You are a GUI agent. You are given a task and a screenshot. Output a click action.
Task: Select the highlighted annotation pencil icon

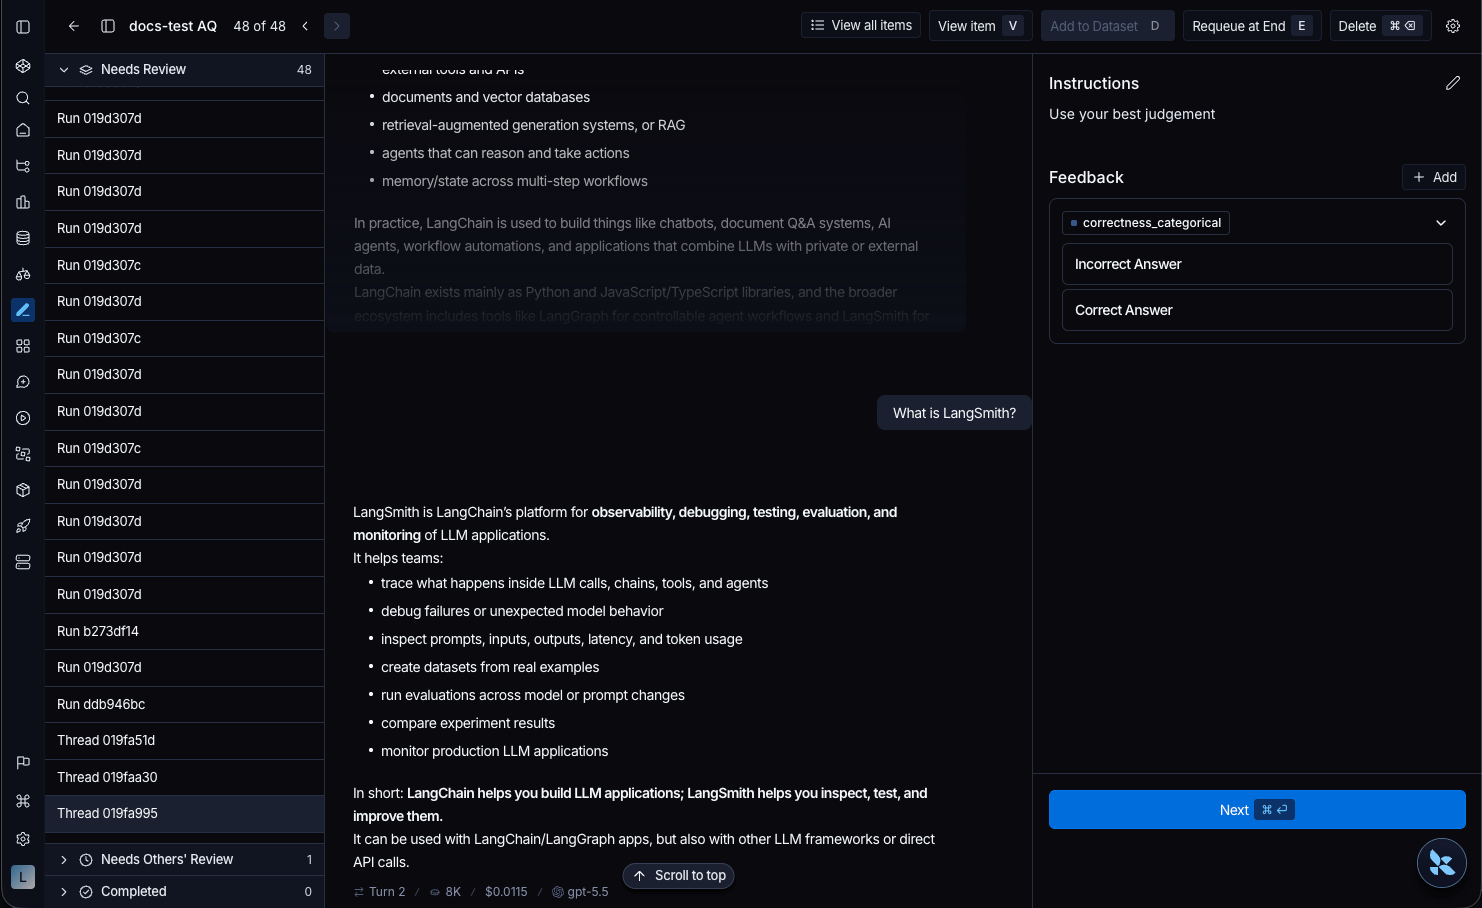tap(23, 310)
